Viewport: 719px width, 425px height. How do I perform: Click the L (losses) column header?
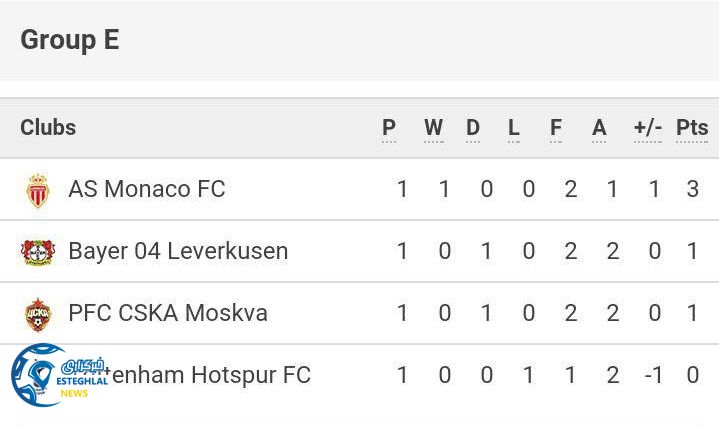[x=514, y=128]
